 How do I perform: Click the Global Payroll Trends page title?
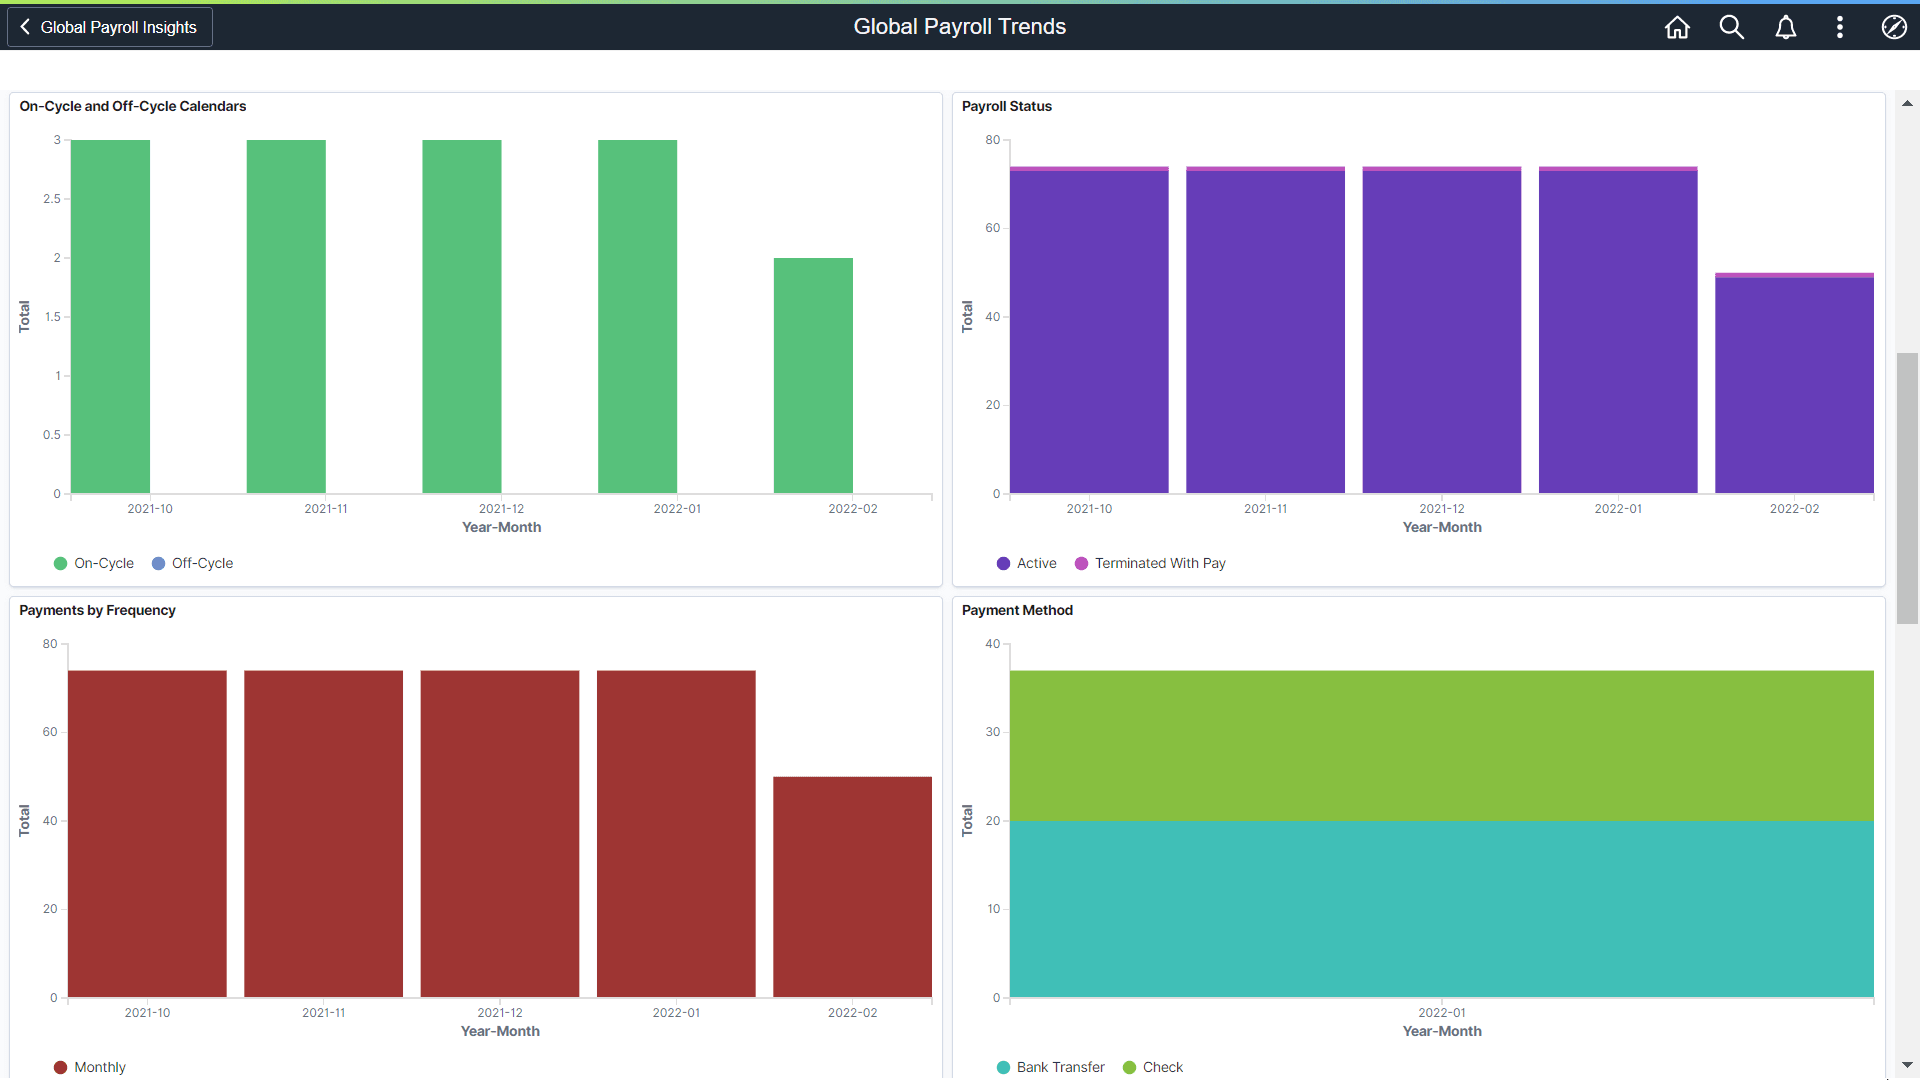pyautogui.click(x=959, y=26)
